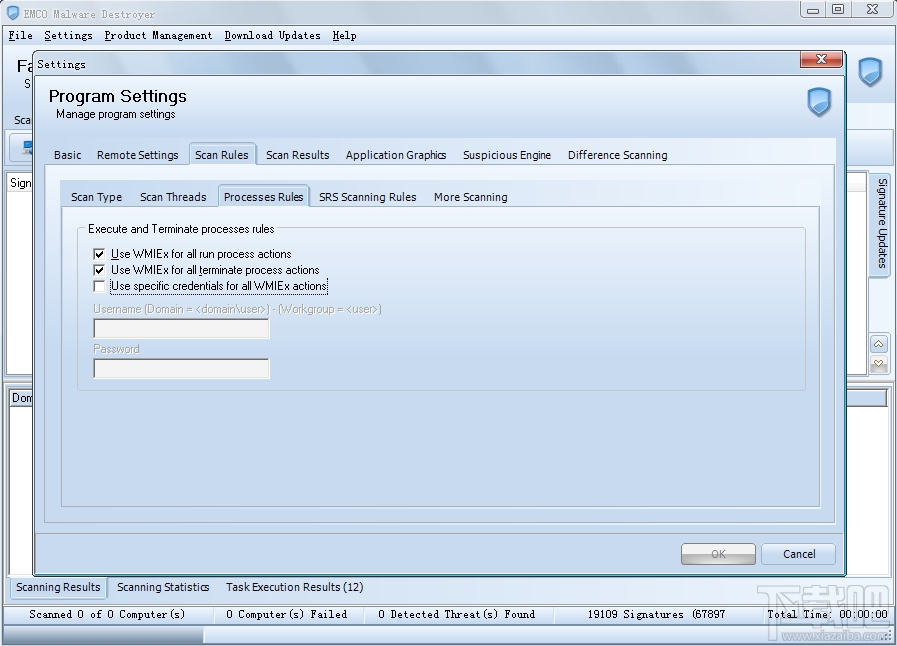897x646 pixels.
Task: Click the OK button
Action: coord(718,553)
